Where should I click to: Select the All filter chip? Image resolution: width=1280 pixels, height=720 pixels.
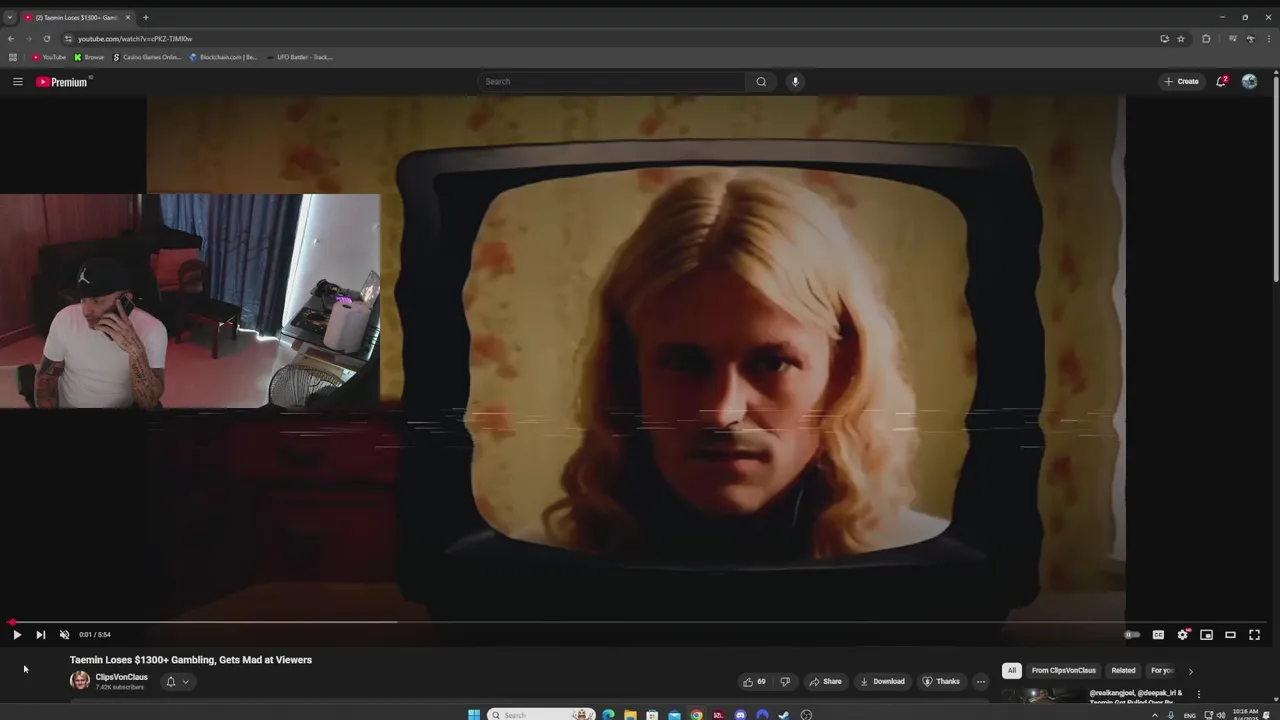pyautogui.click(x=1011, y=670)
